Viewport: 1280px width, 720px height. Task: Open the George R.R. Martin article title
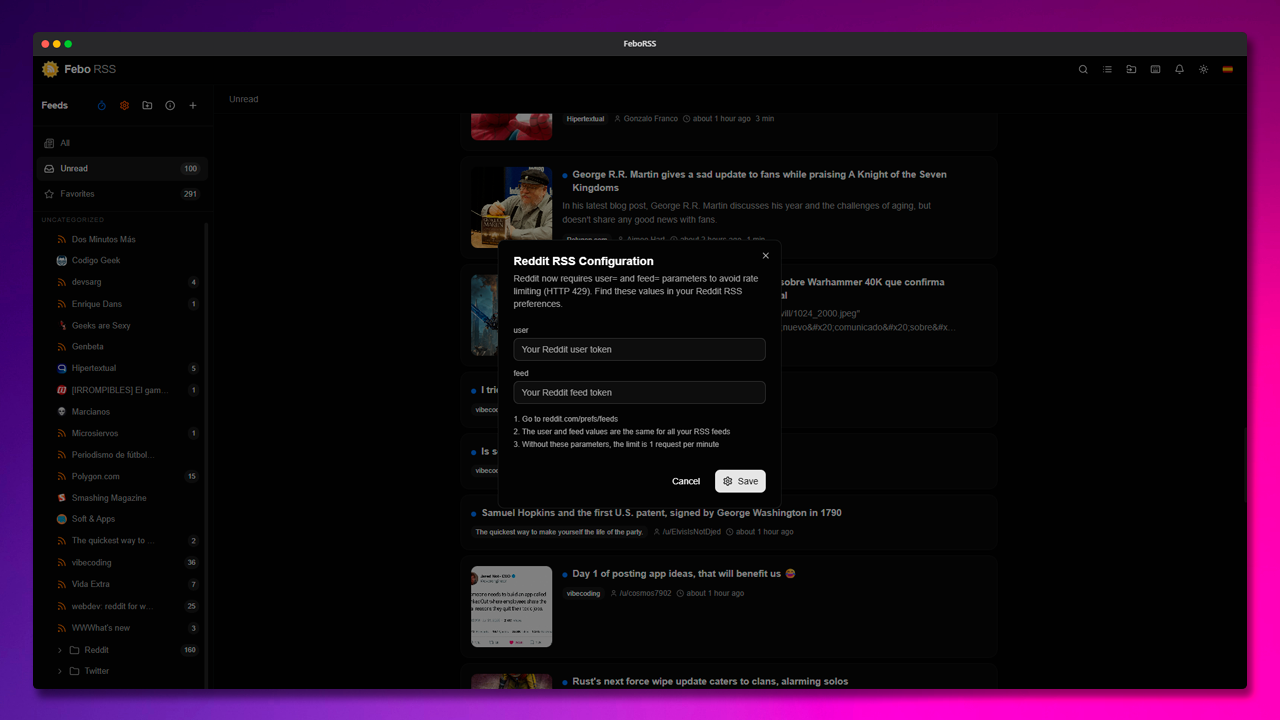coord(760,181)
